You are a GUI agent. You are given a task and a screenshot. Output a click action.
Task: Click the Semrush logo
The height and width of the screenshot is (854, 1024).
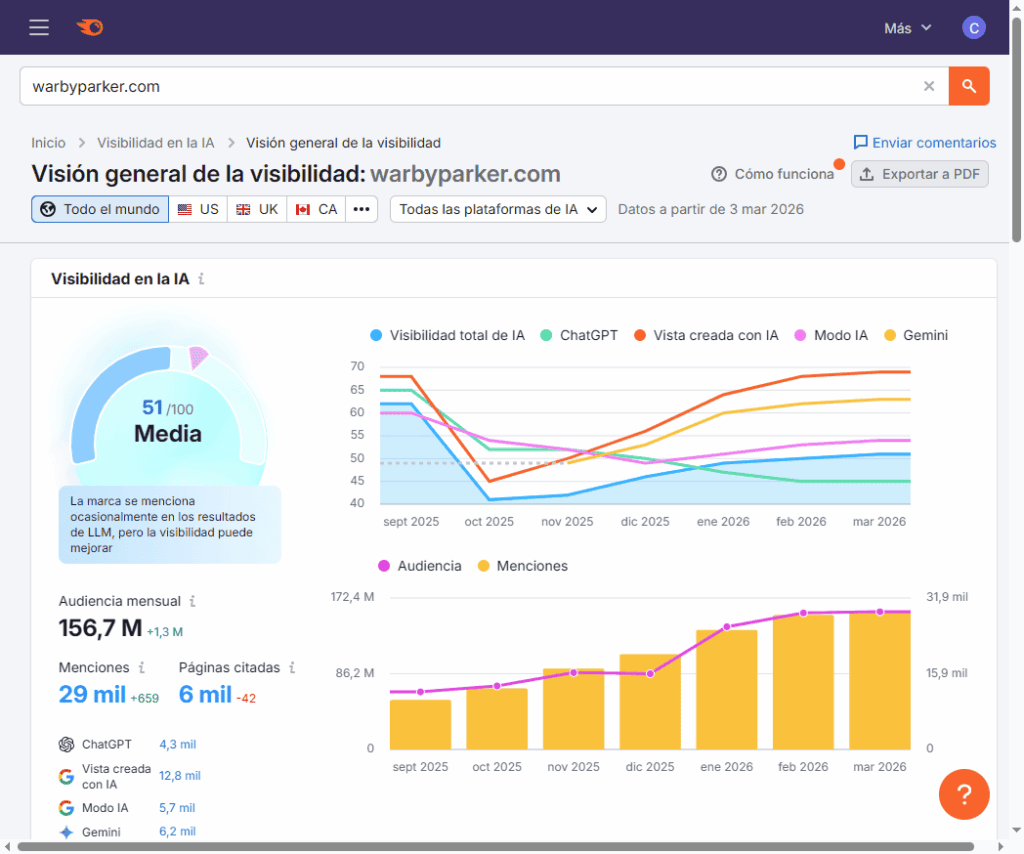click(89, 27)
